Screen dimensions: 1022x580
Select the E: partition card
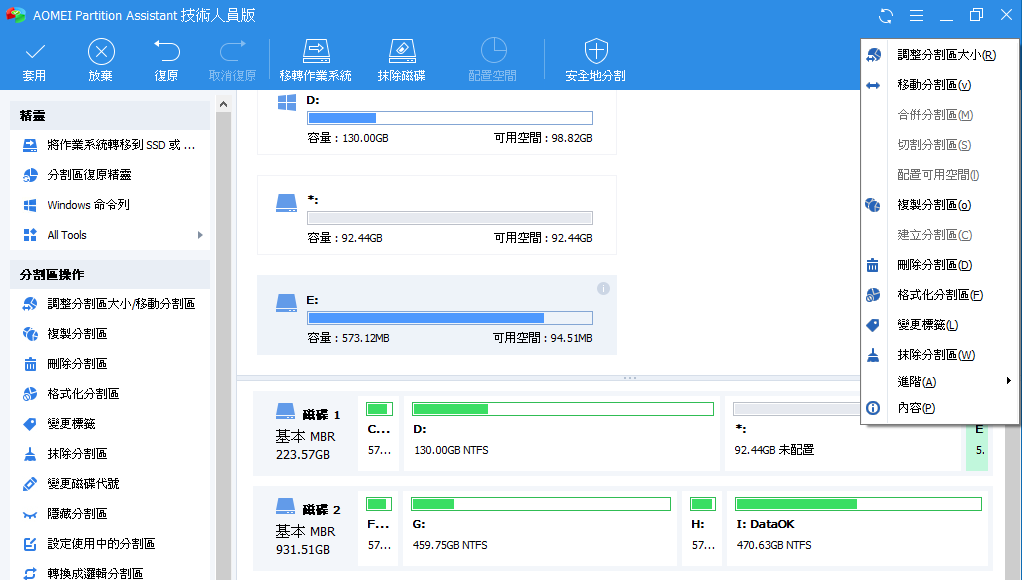point(437,315)
